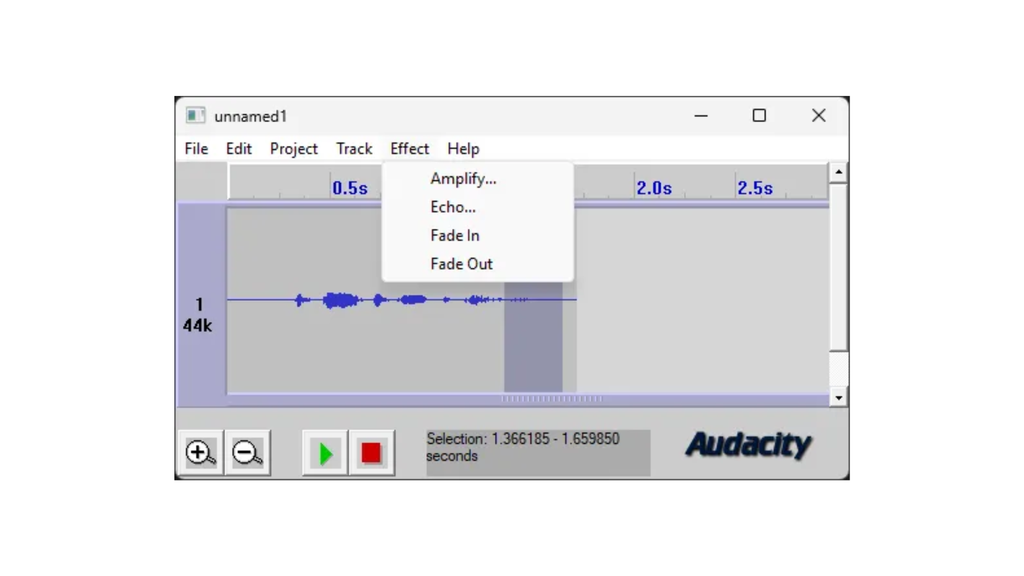Image resolution: width=1024 pixels, height=576 pixels.
Task: Click the vertical scrollbar thumb
Action: pos(839,267)
